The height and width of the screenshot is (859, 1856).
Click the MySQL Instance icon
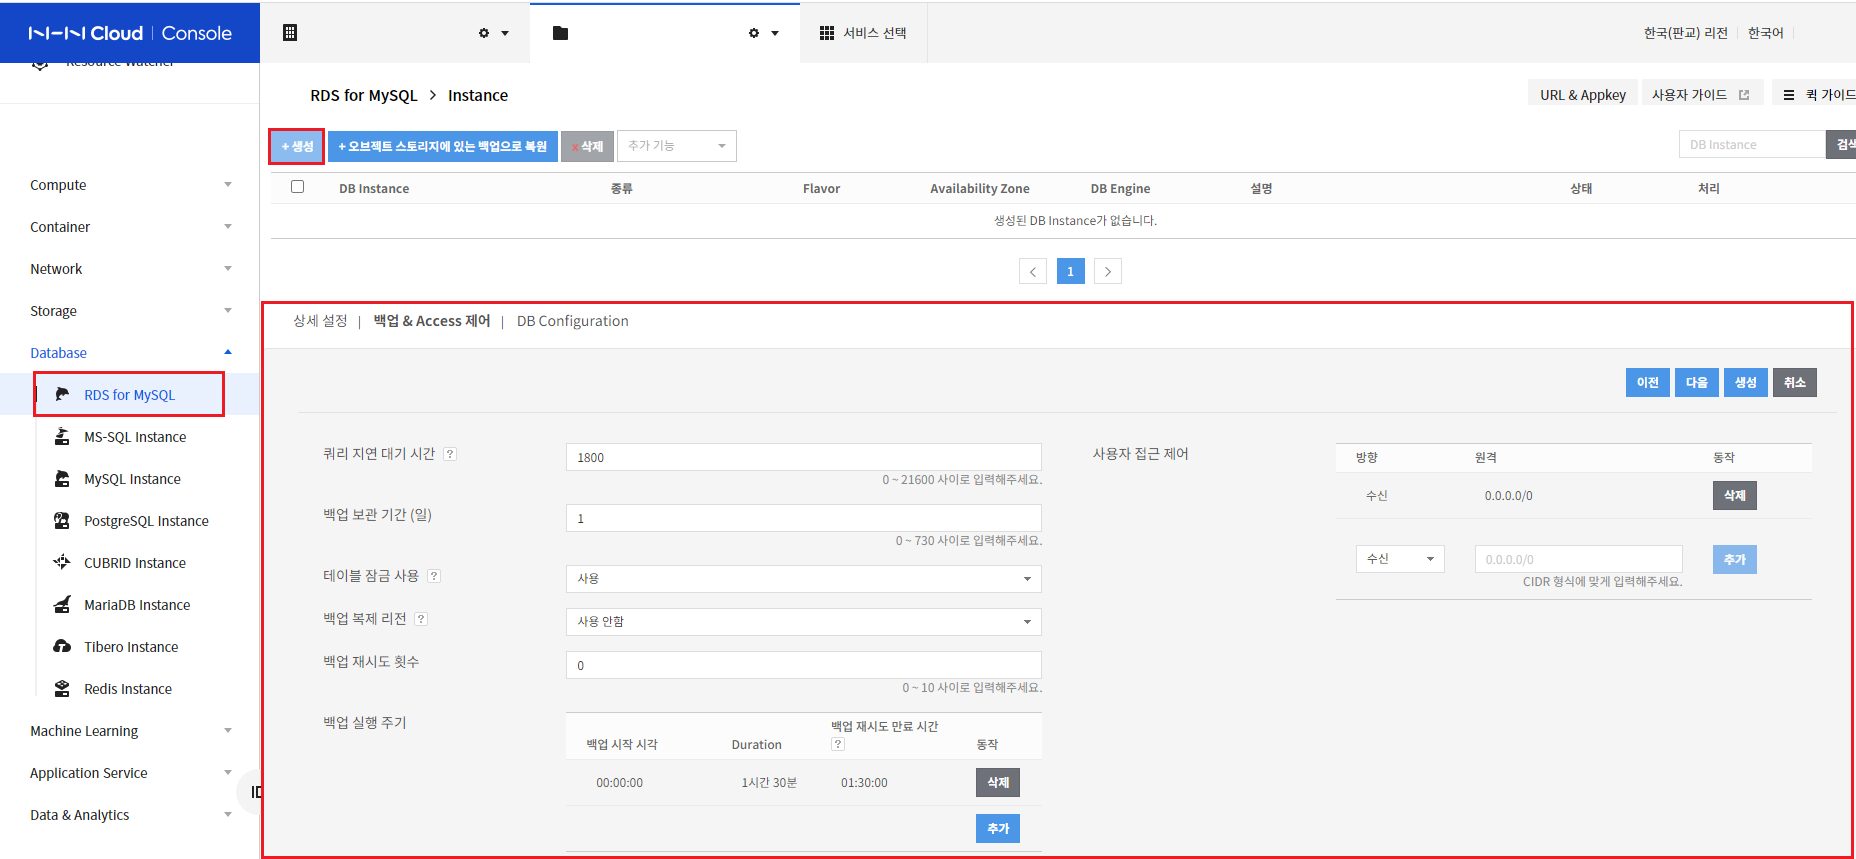point(62,479)
